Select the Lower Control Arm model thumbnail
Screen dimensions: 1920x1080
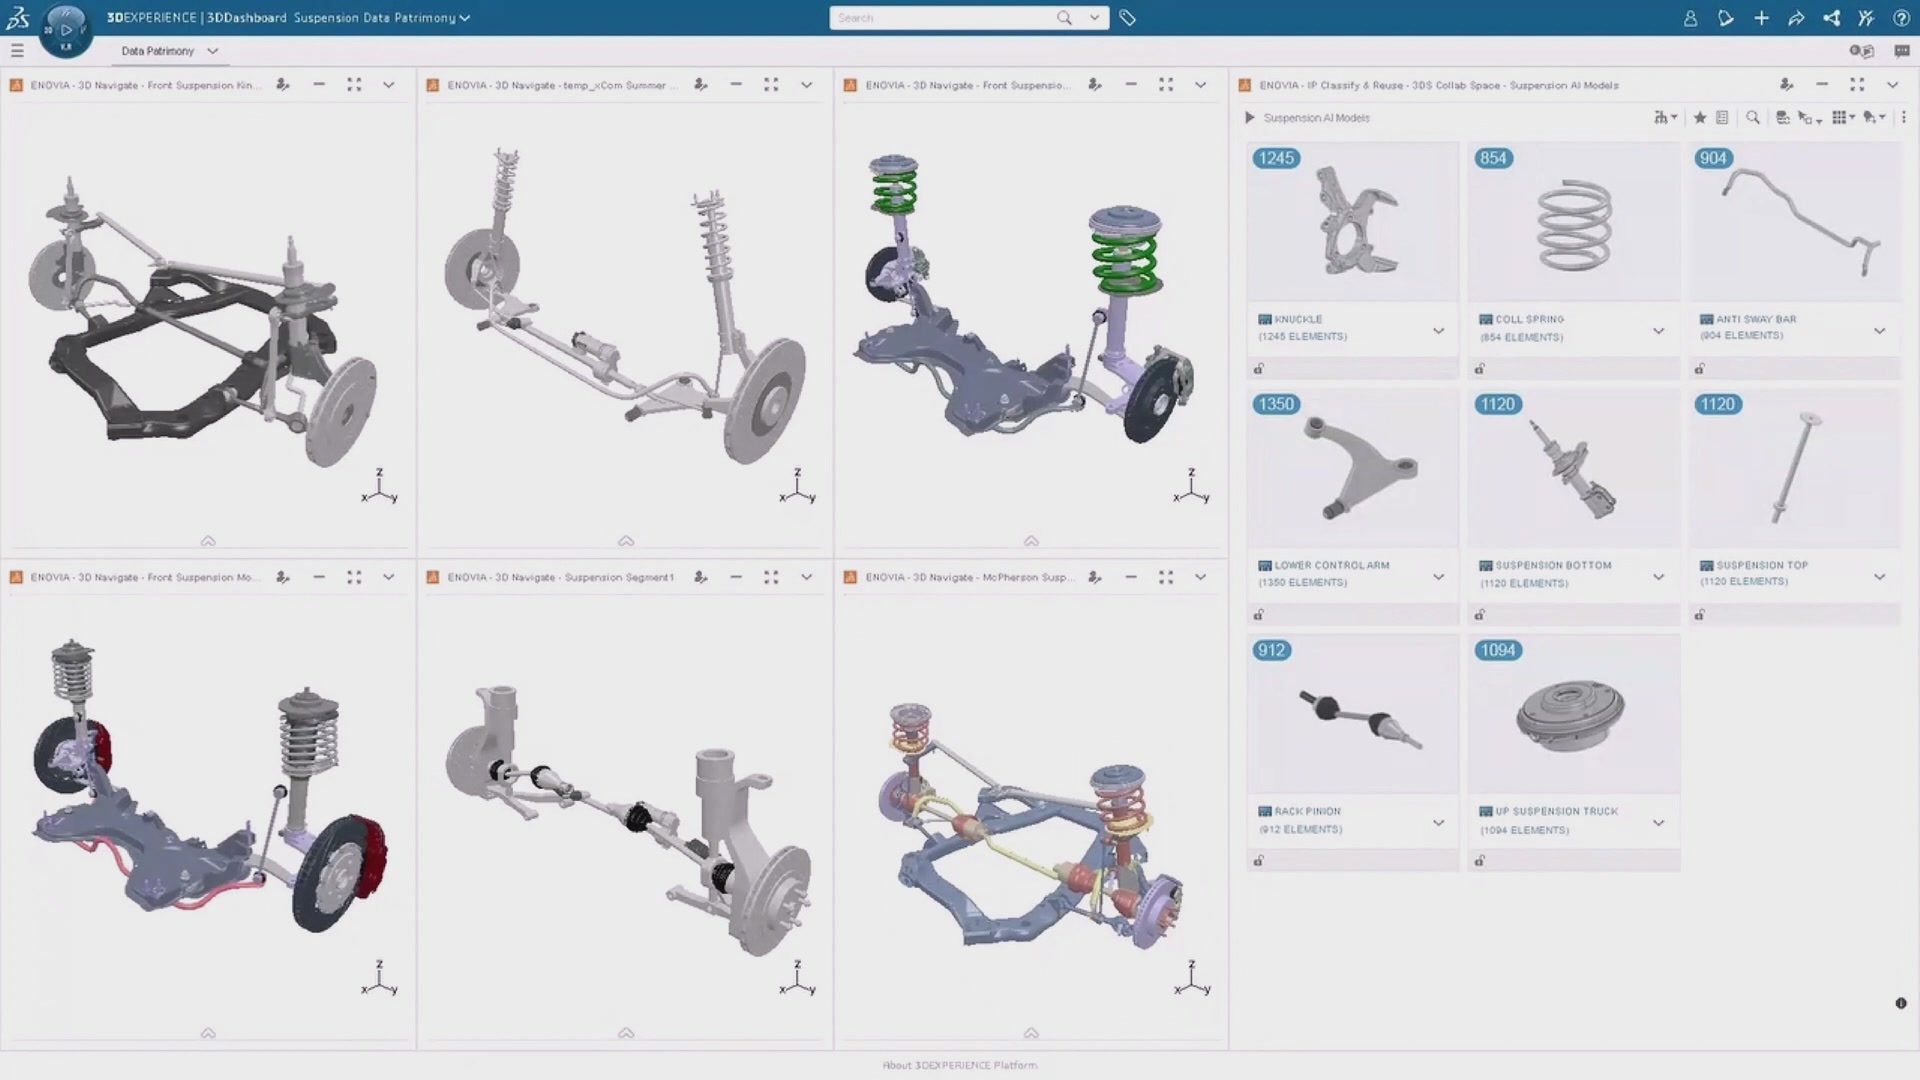tap(1353, 467)
